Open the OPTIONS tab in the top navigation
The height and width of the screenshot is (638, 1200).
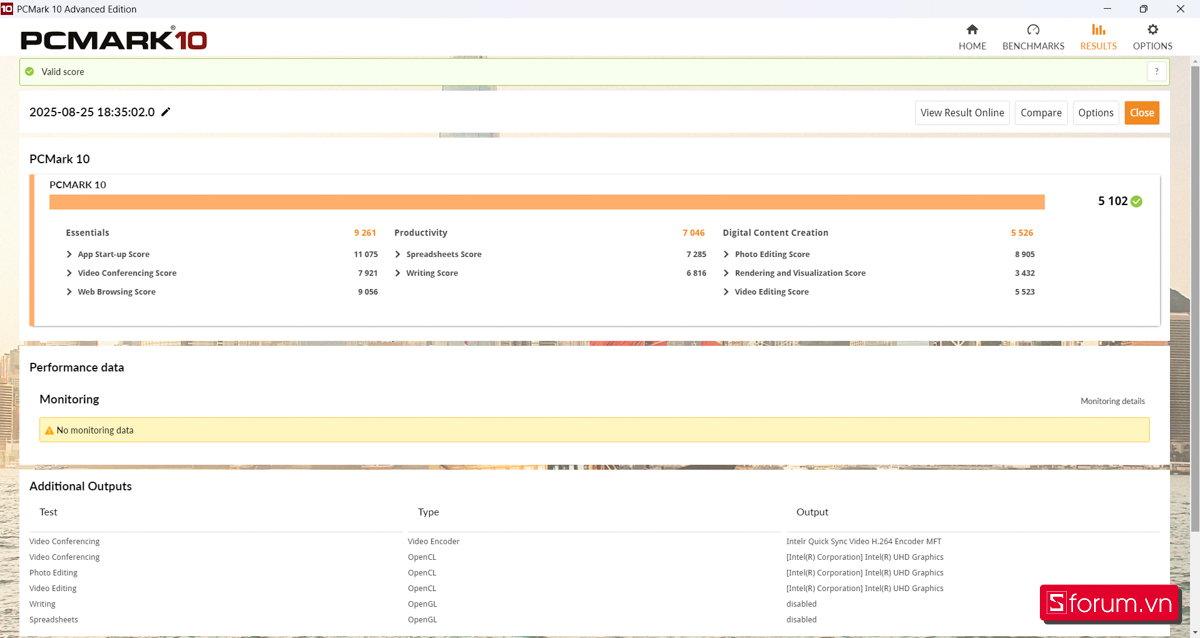click(x=1152, y=37)
